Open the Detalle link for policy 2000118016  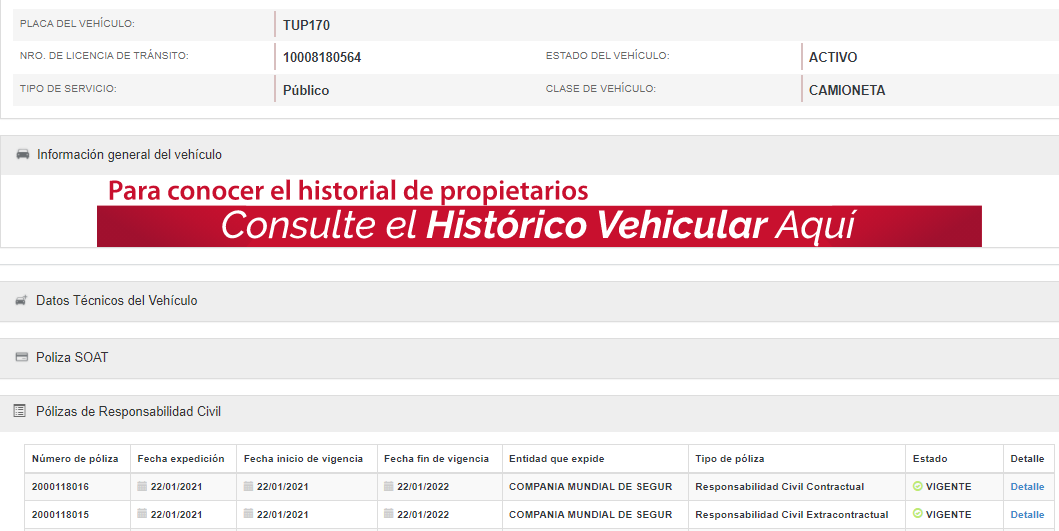pos(1027,487)
